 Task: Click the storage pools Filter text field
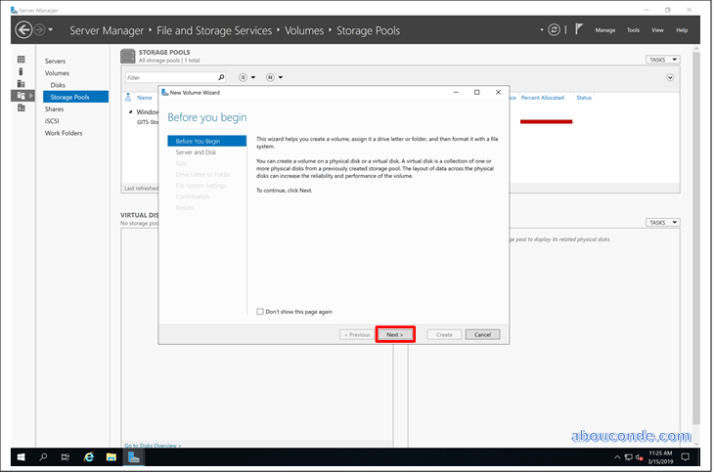[169, 77]
